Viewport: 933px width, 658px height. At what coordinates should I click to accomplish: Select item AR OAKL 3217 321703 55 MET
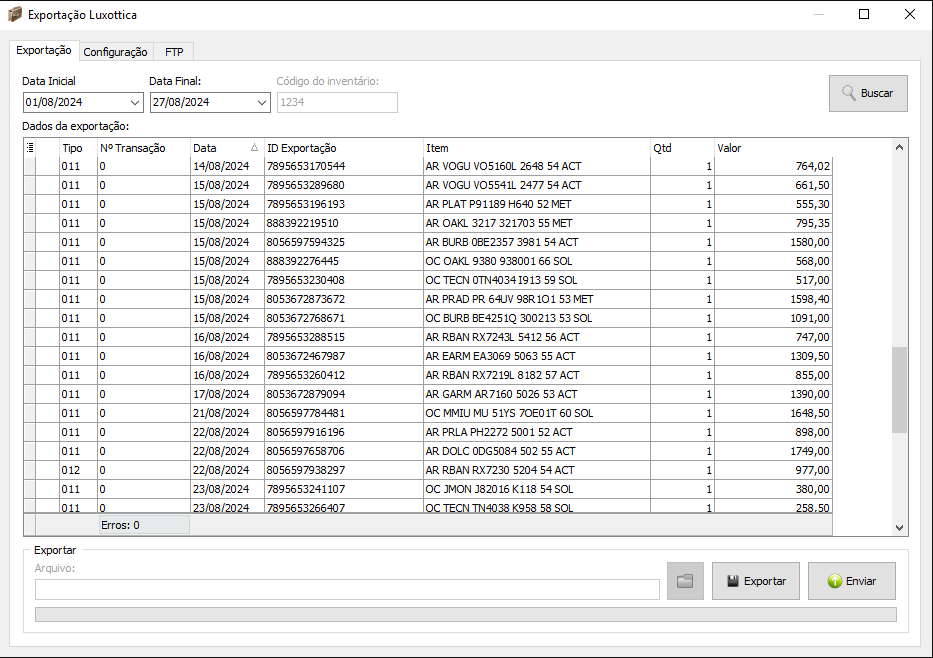536,223
